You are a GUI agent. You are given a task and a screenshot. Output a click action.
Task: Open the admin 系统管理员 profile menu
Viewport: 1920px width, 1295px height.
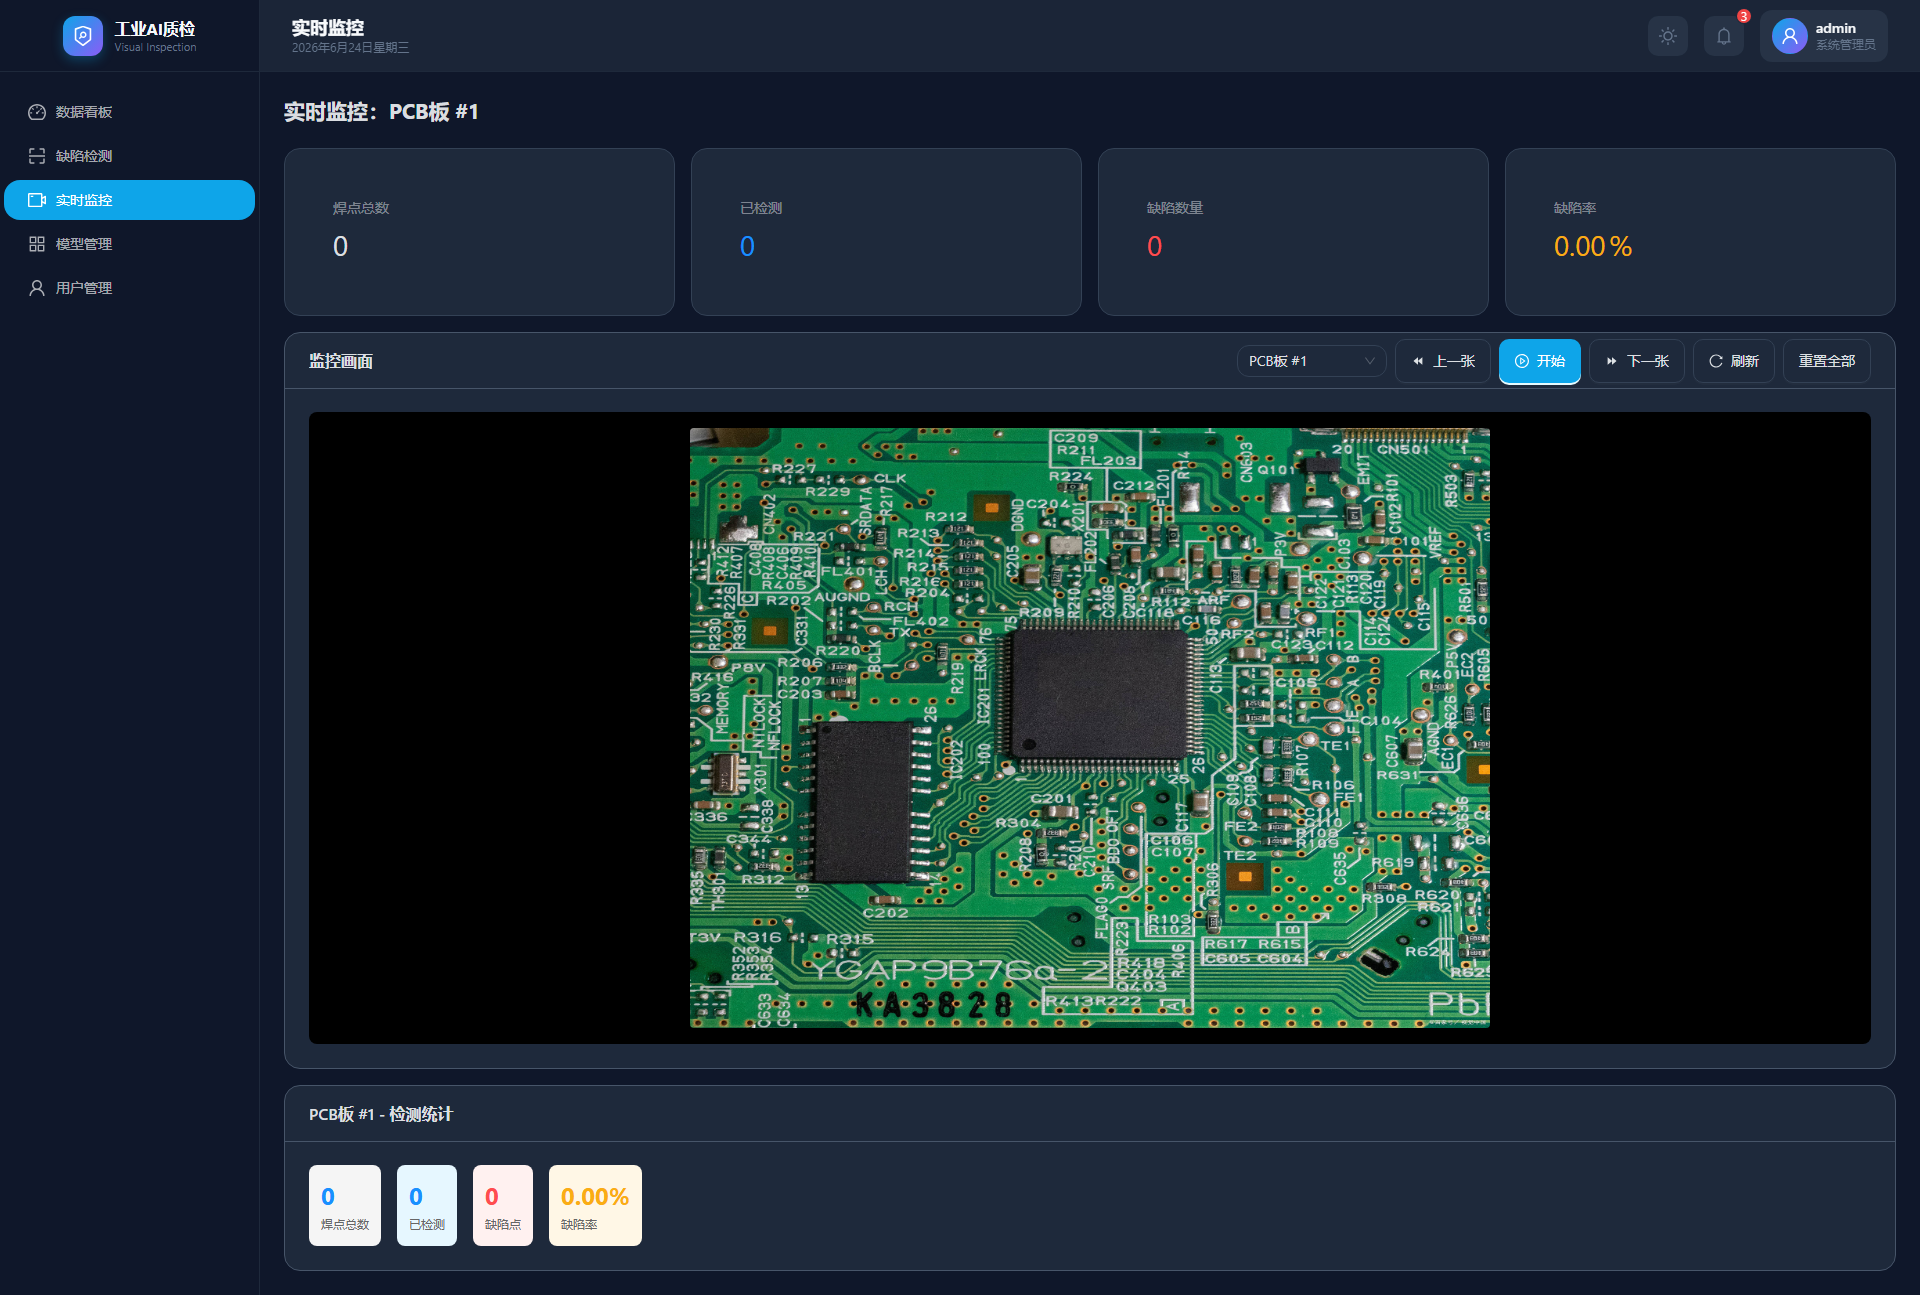(1823, 36)
